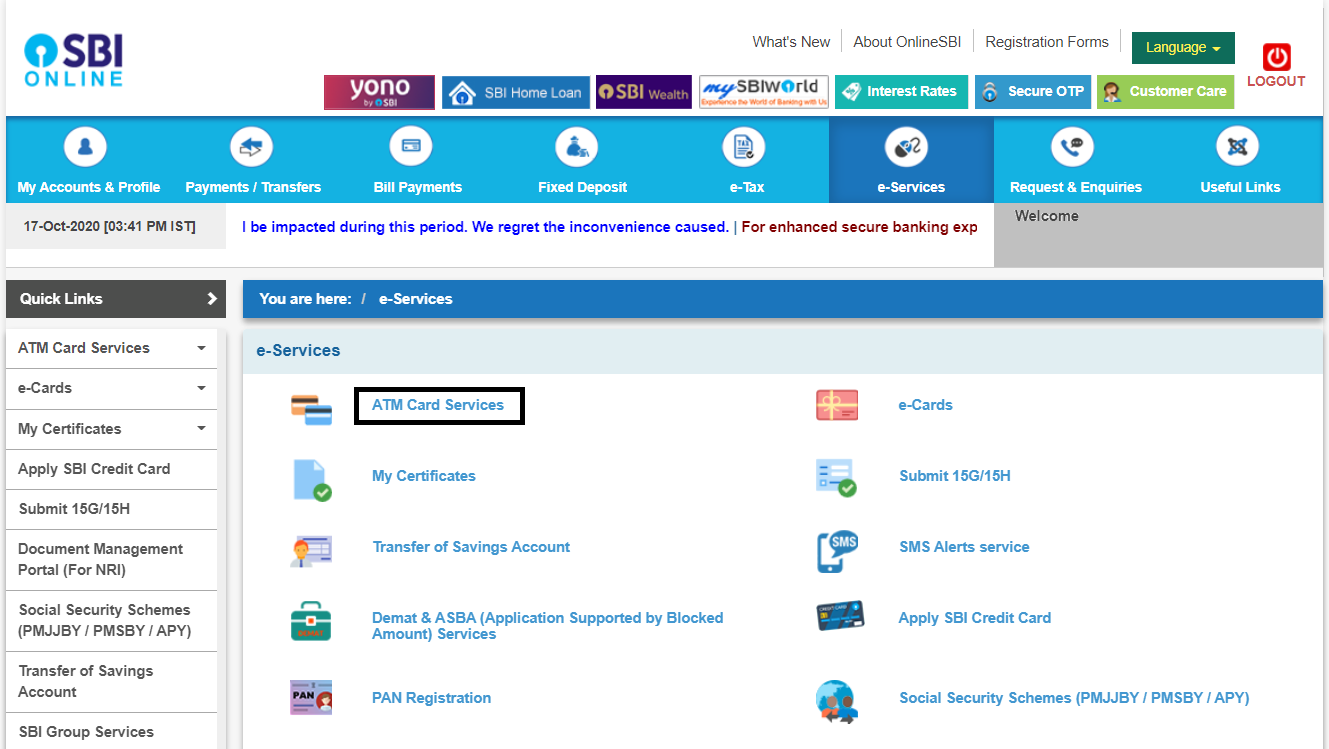Open Social Security Schemes main panel link

(x=1074, y=698)
